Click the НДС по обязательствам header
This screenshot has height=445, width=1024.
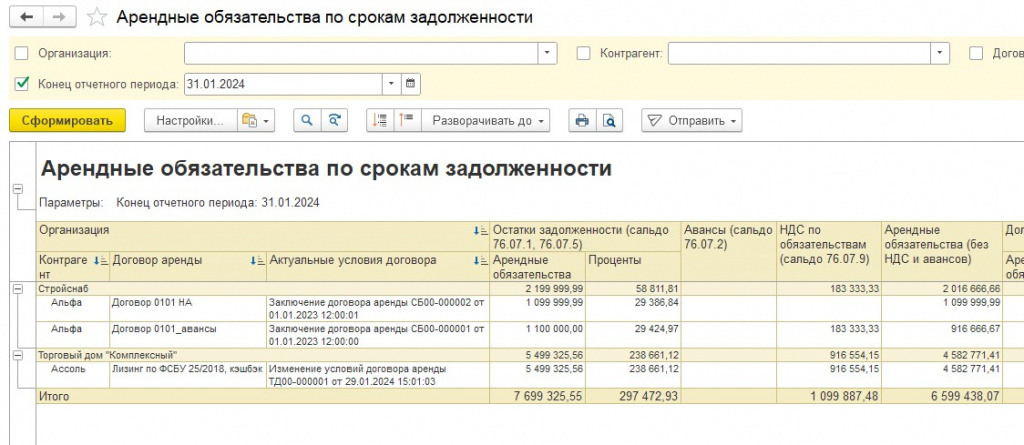pyautogui.click(x=829, y=252)
